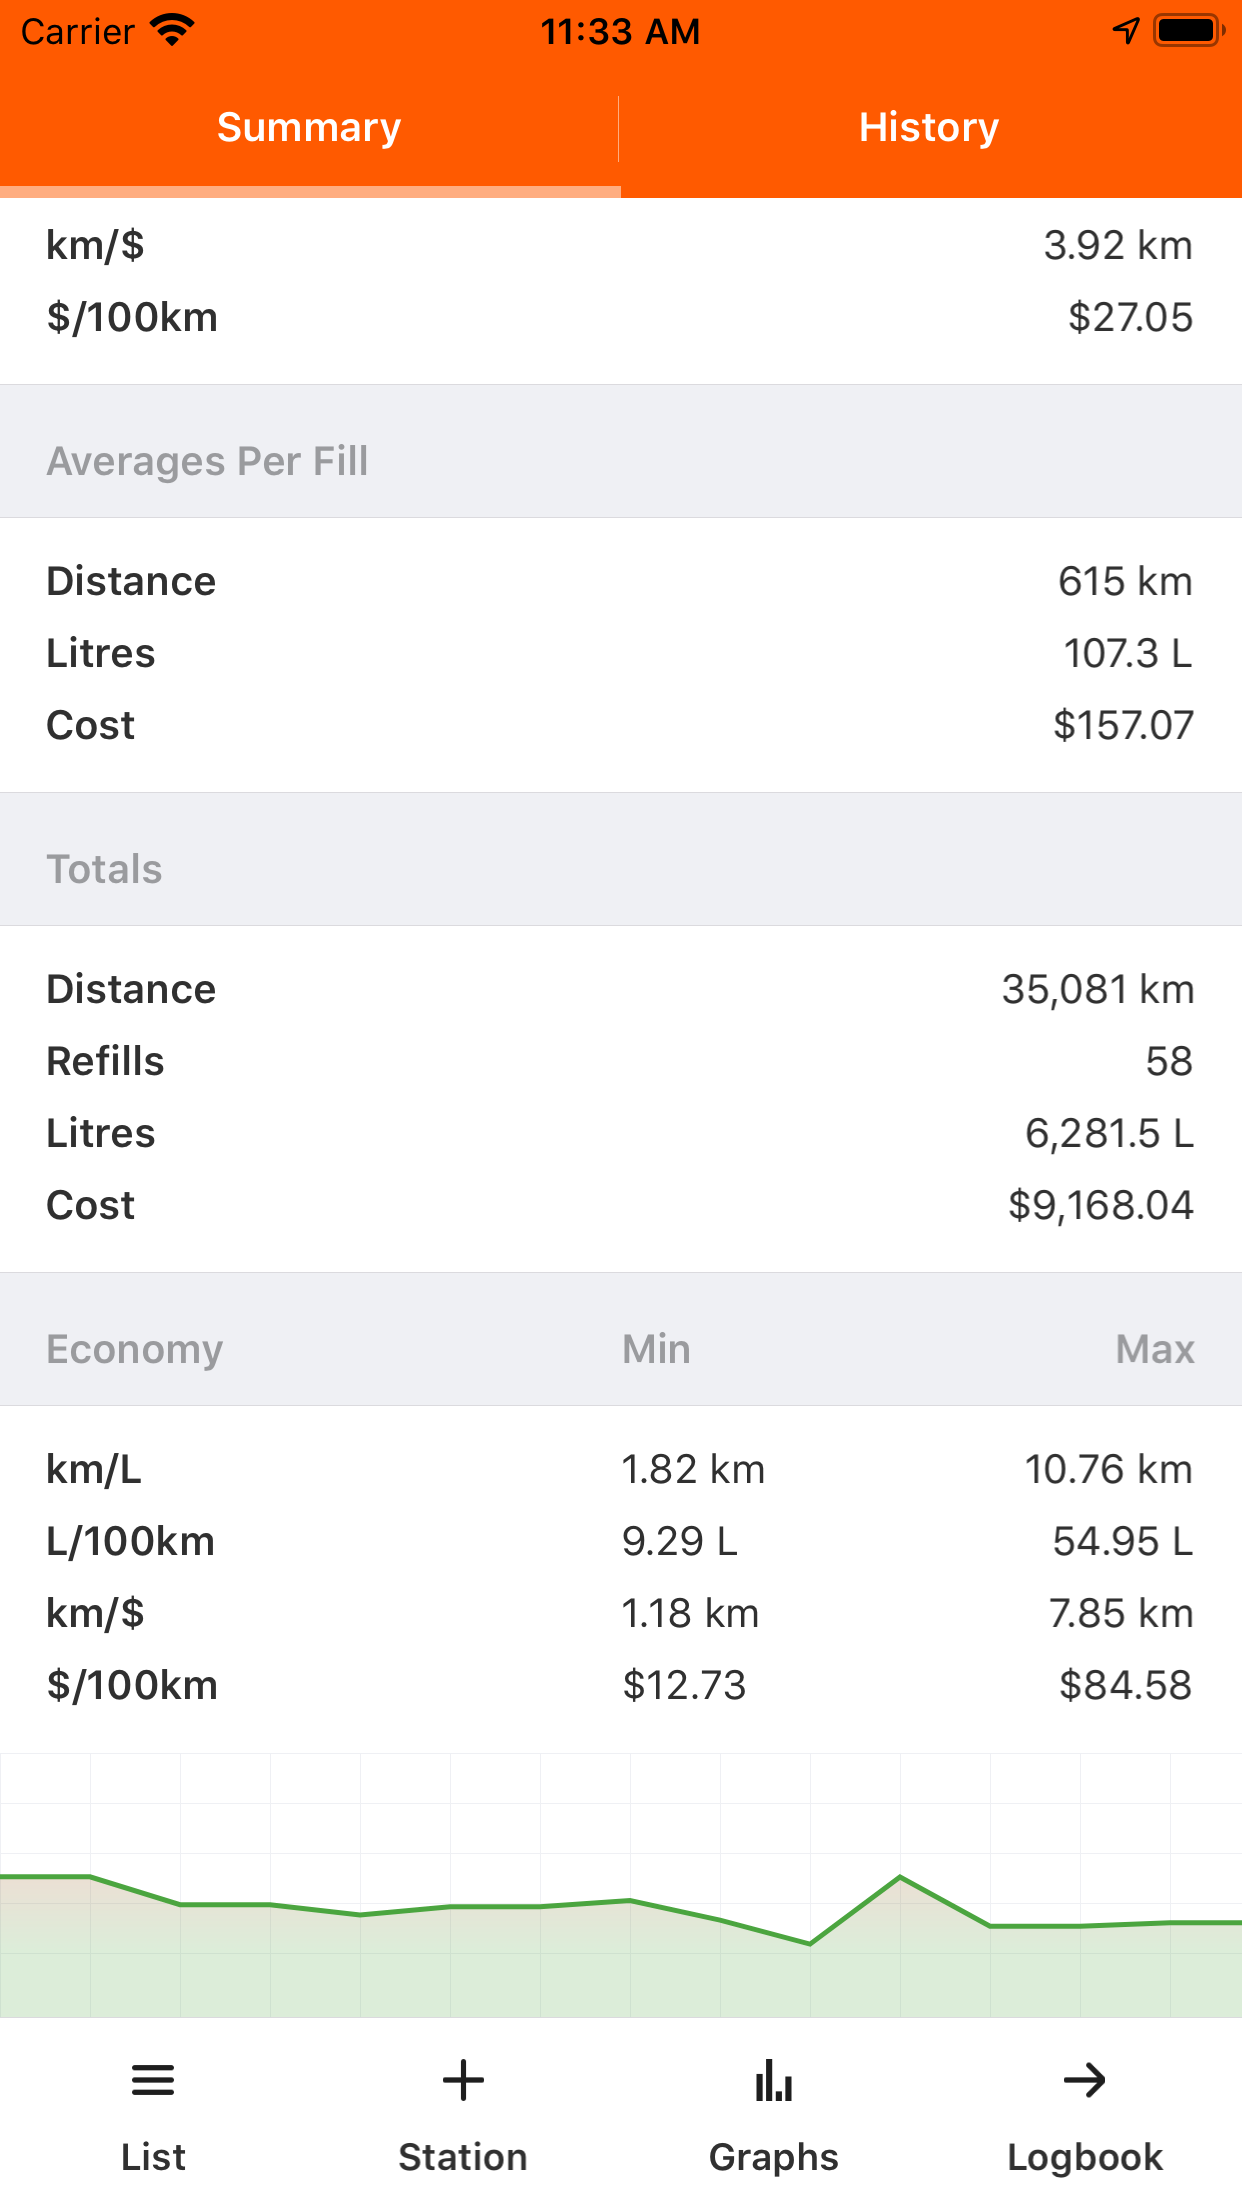Tap the List hamburger icon
Image resolution: width=1242 pixels, height=2208 pixels.
153,2081
